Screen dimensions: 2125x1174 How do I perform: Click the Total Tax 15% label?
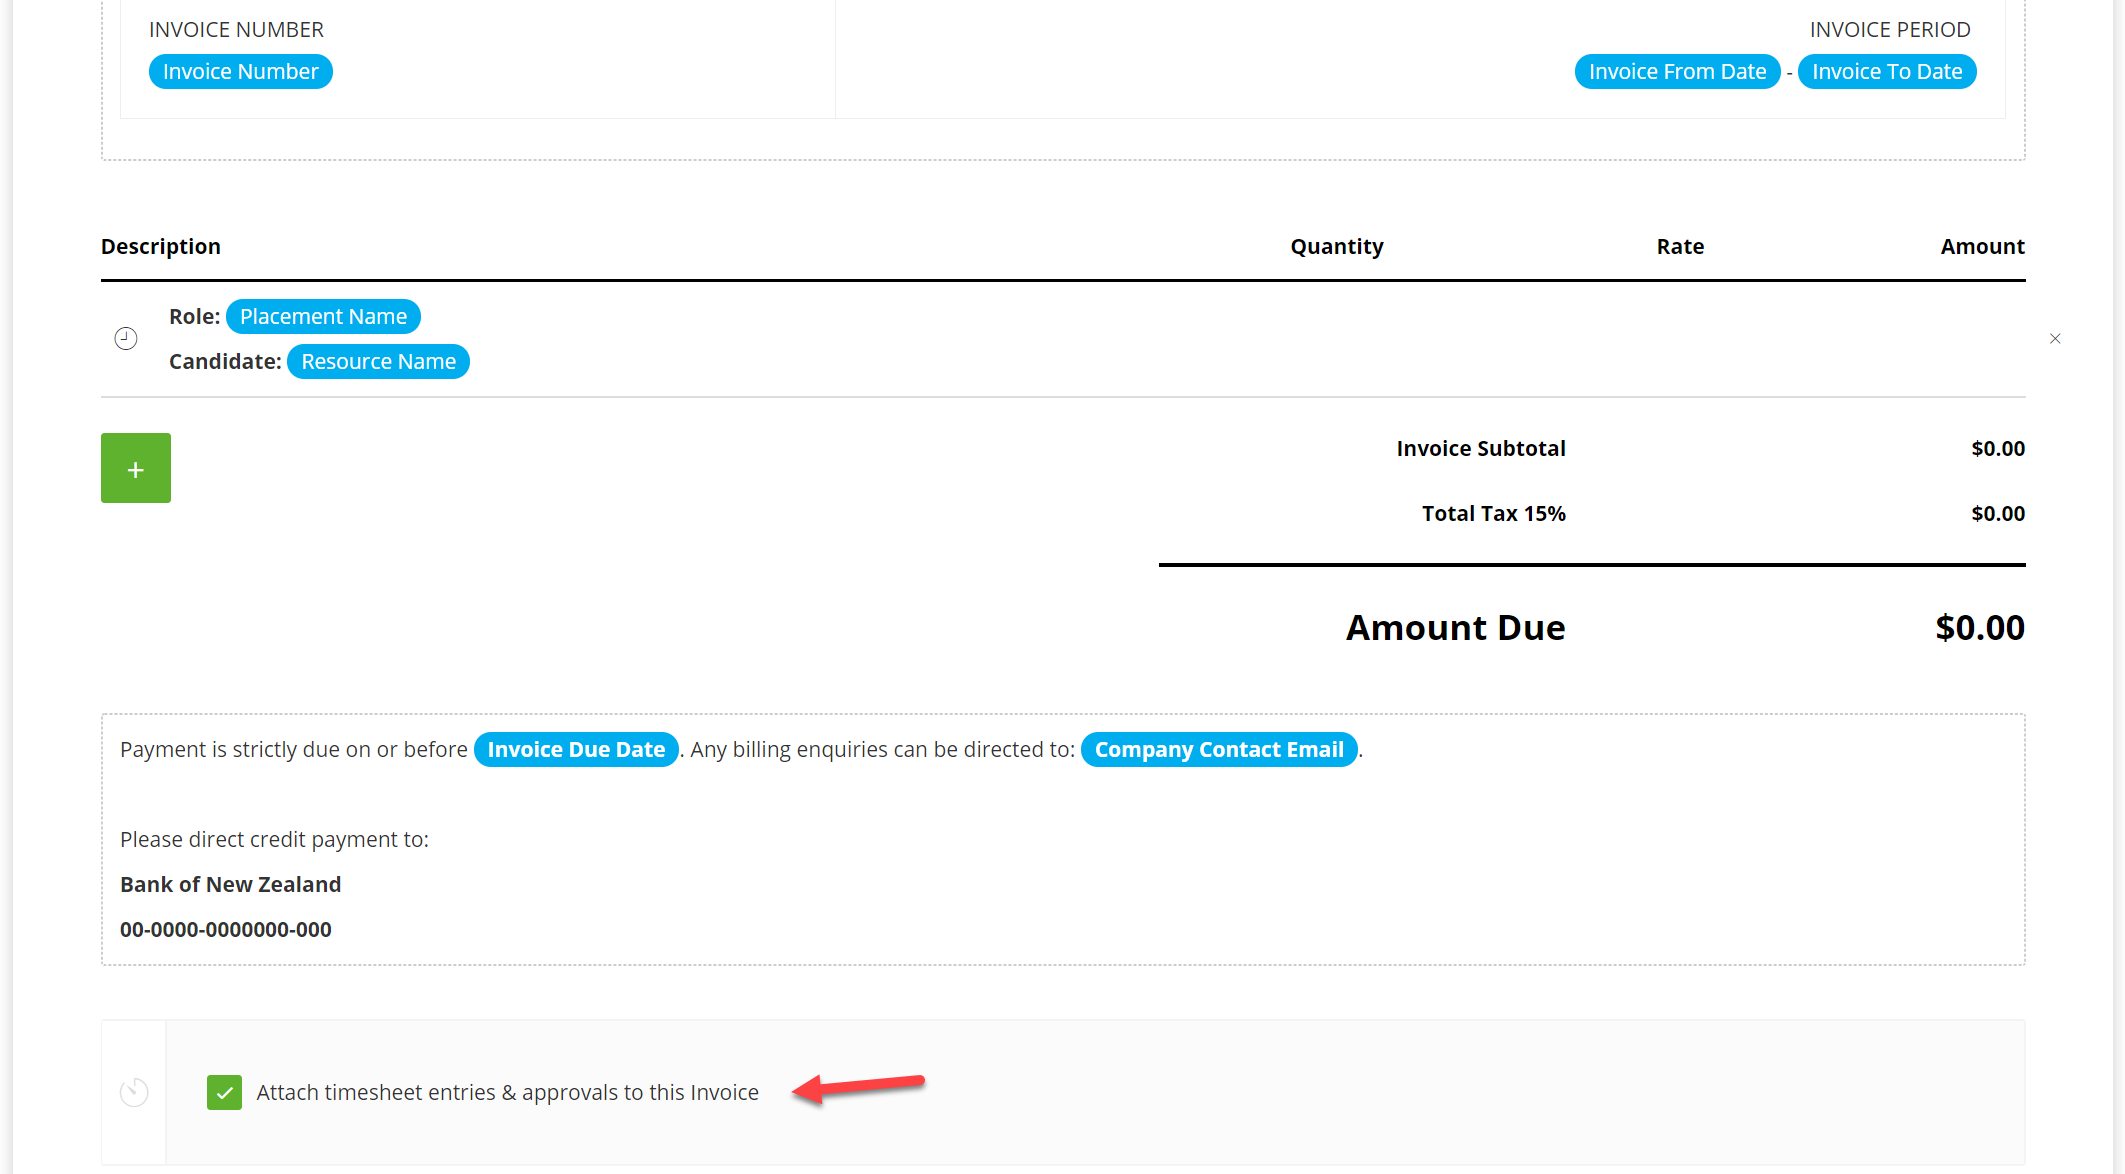[x=1494, y=514]
